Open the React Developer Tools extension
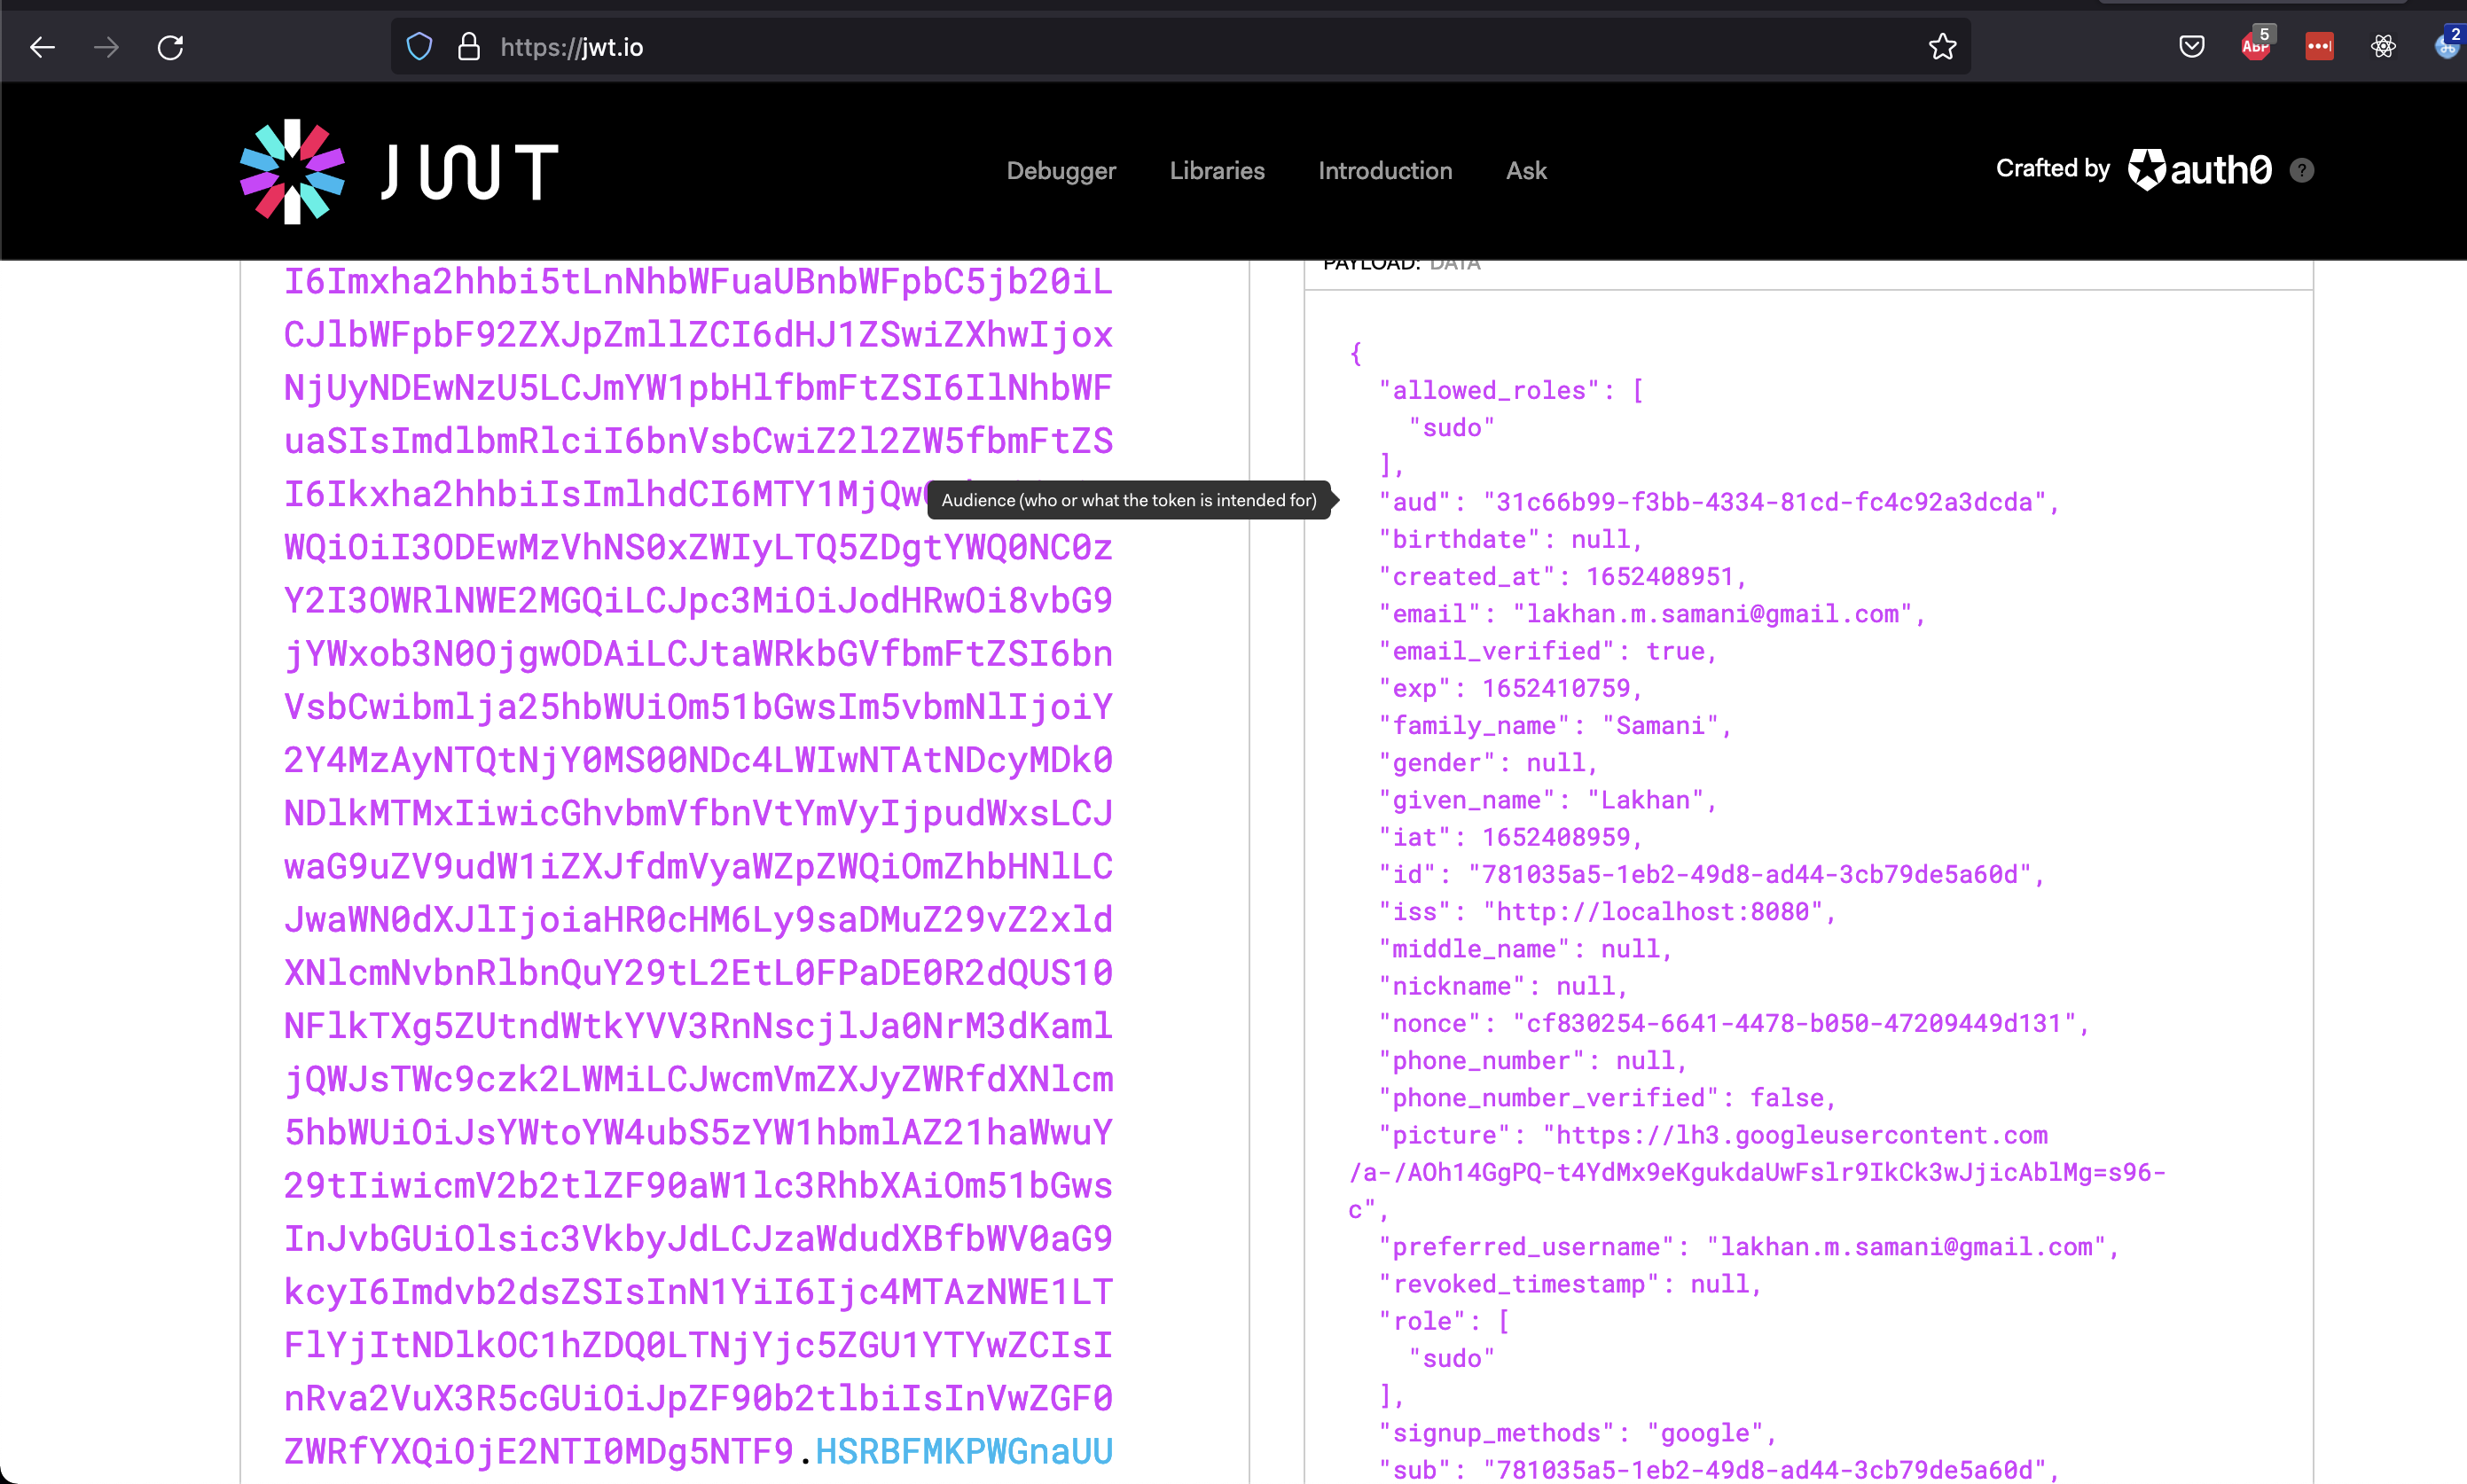Screen dimensions: 2467x1484 [x=2383, y=47]
